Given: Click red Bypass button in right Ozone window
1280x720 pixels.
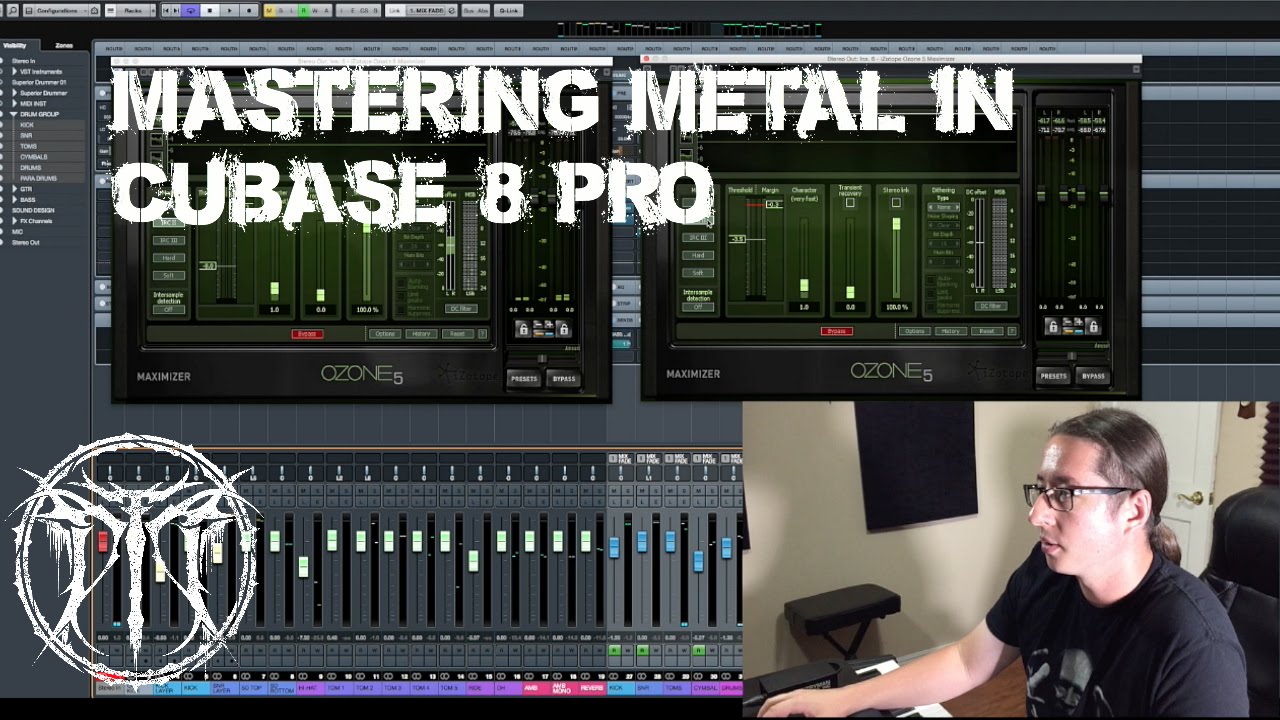Looking at the screenshot, I should pos(837,331).
